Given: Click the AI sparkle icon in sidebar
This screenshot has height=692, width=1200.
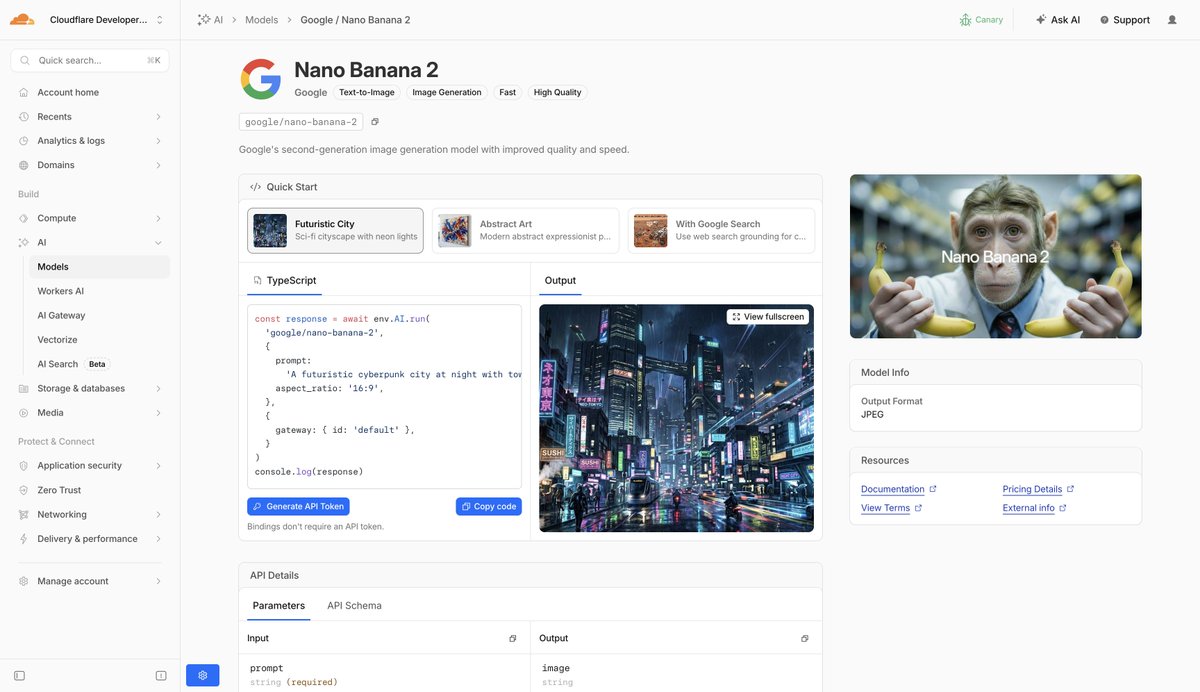Looking at the screenshot, I should 24,242.
